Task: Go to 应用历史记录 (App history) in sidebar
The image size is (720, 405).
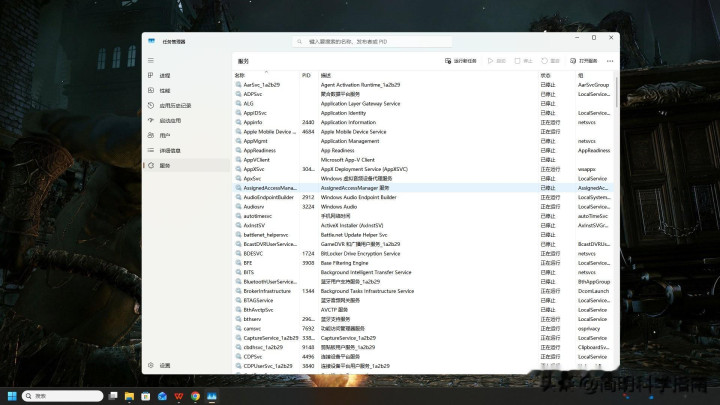Action: coord(174,106)
